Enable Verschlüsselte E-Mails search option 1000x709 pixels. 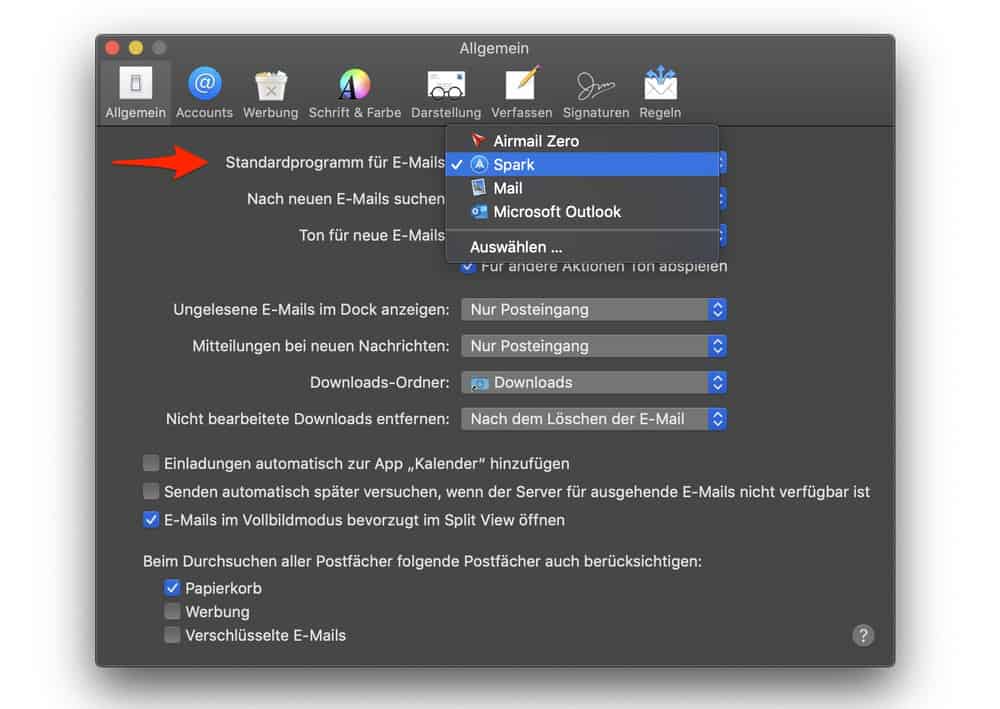pyautogui.click(x=173, y=635)
